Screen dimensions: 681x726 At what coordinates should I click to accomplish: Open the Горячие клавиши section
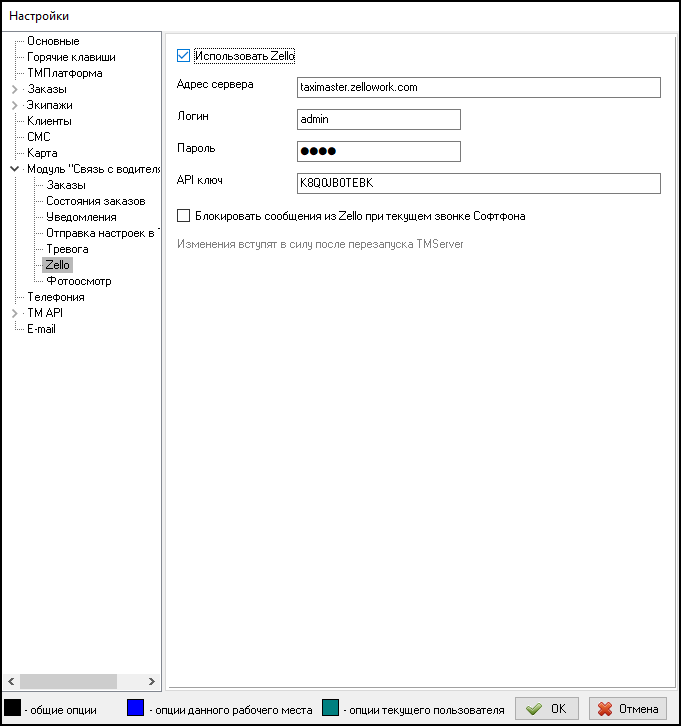71,57
